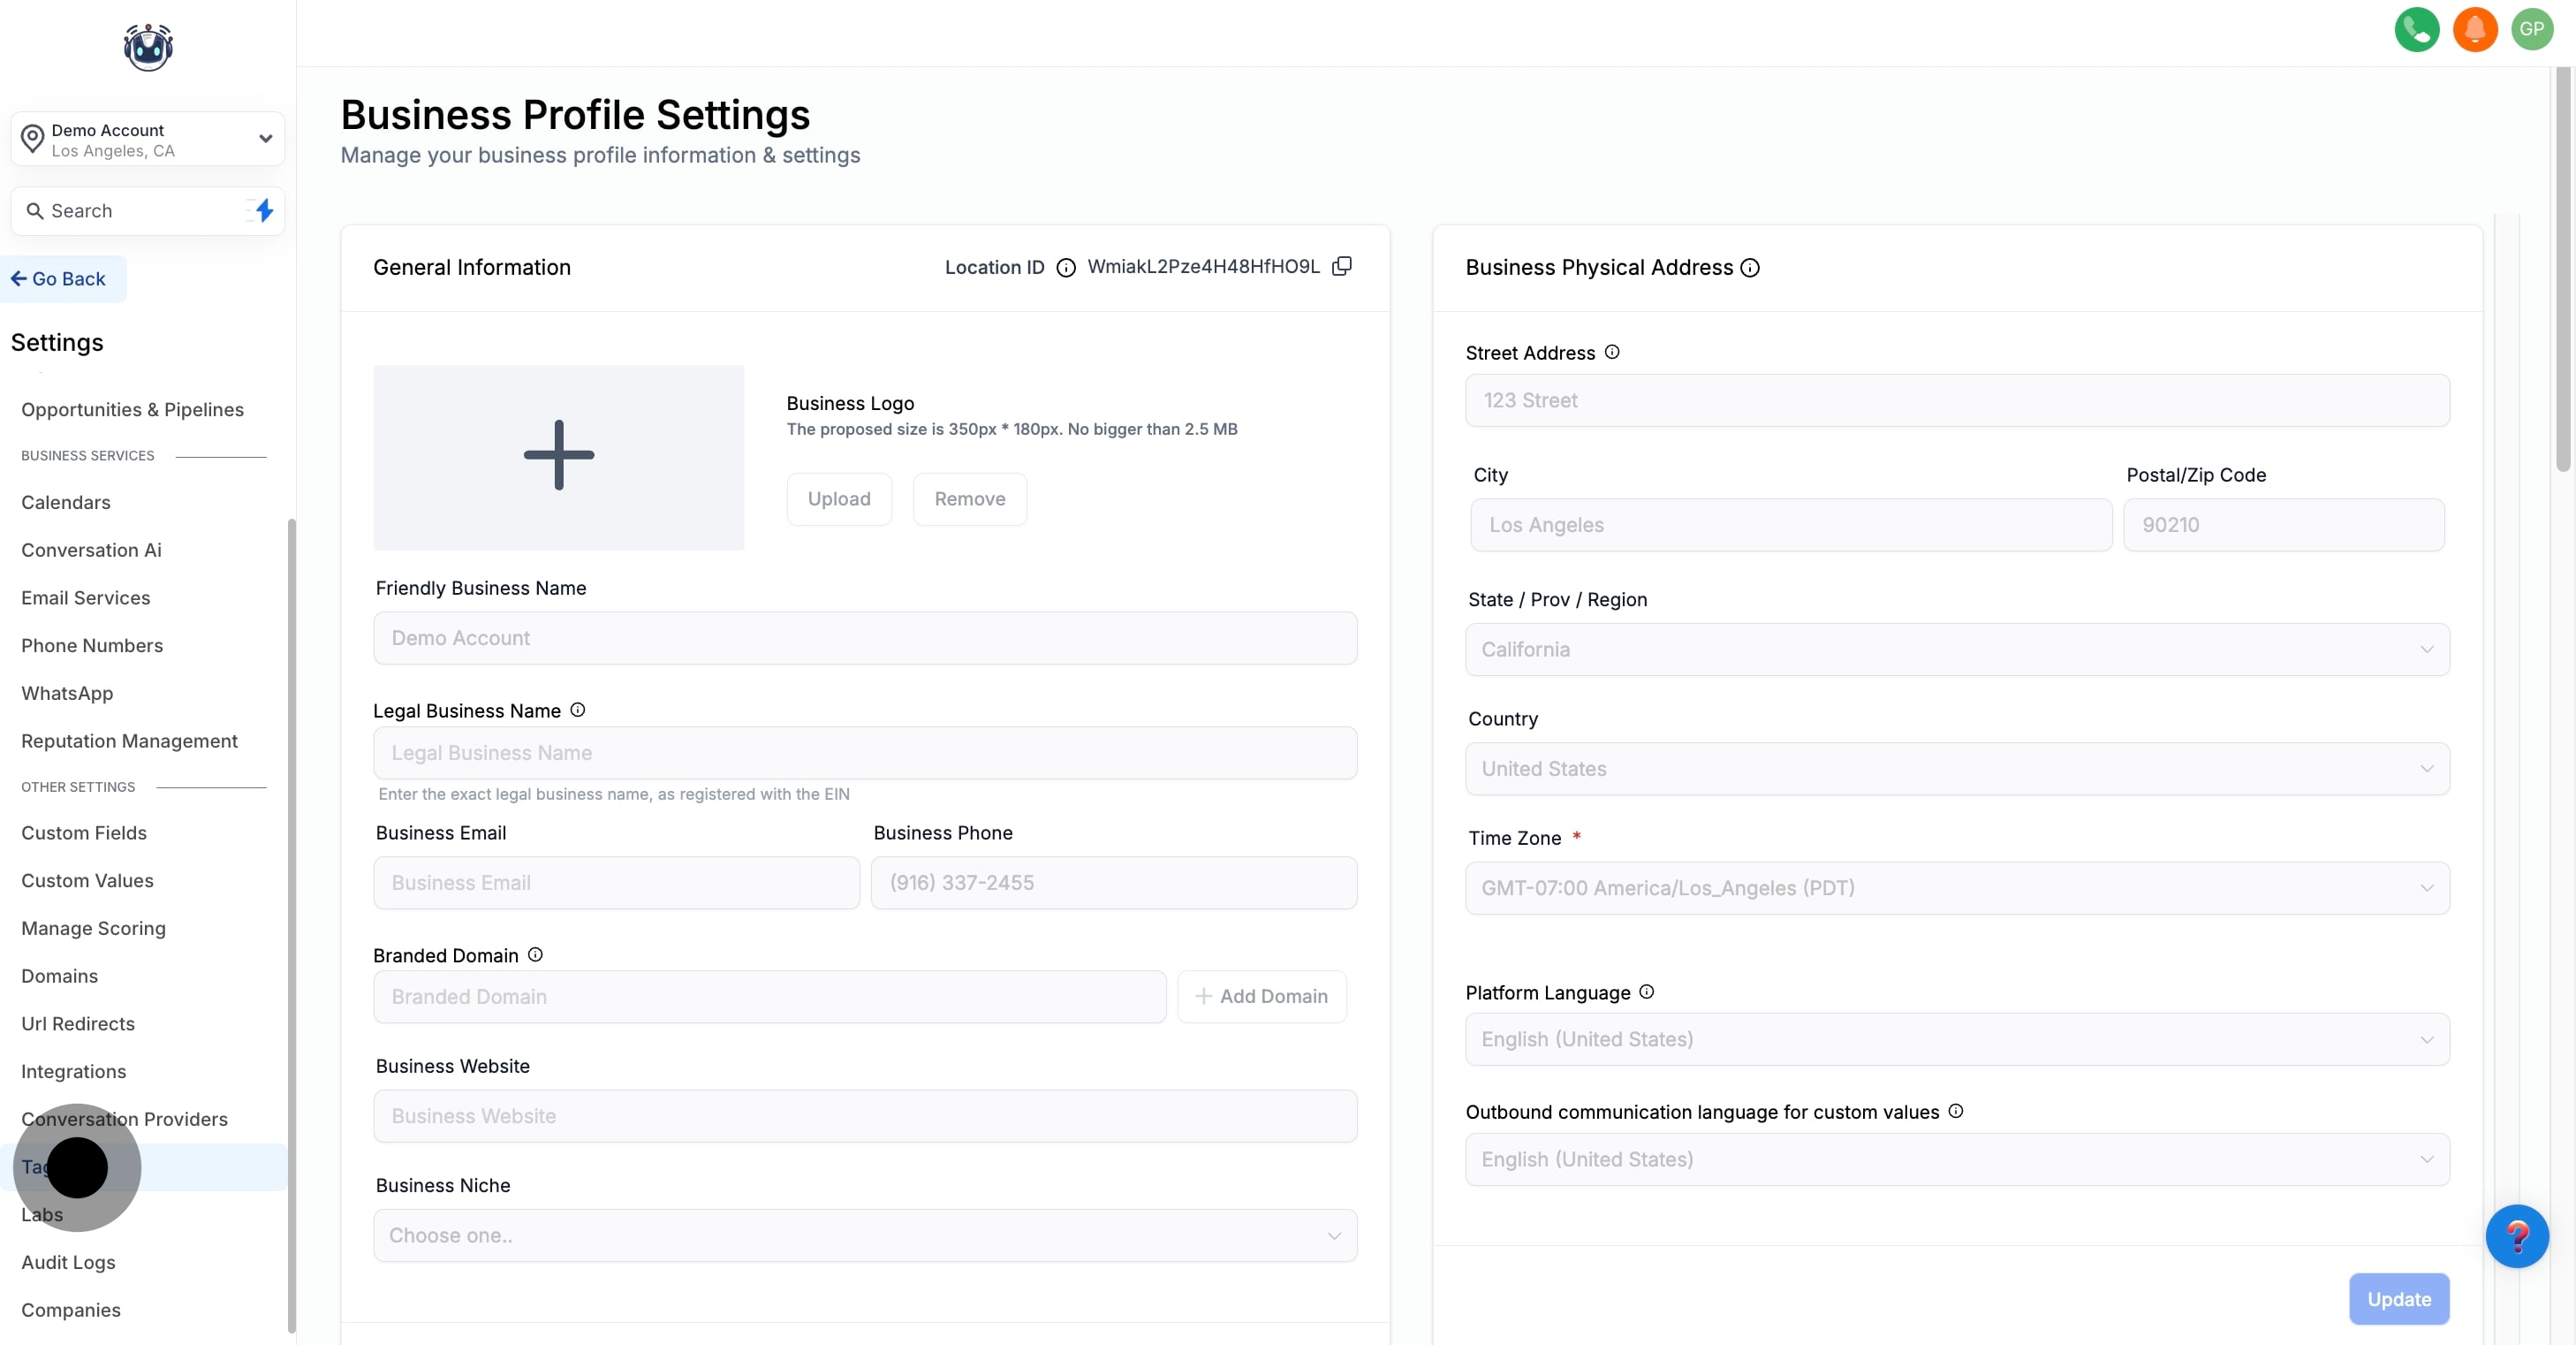Open Calendars settings in sidebar
This screenshot has width=2576, height=1345.
coord(66,502)
